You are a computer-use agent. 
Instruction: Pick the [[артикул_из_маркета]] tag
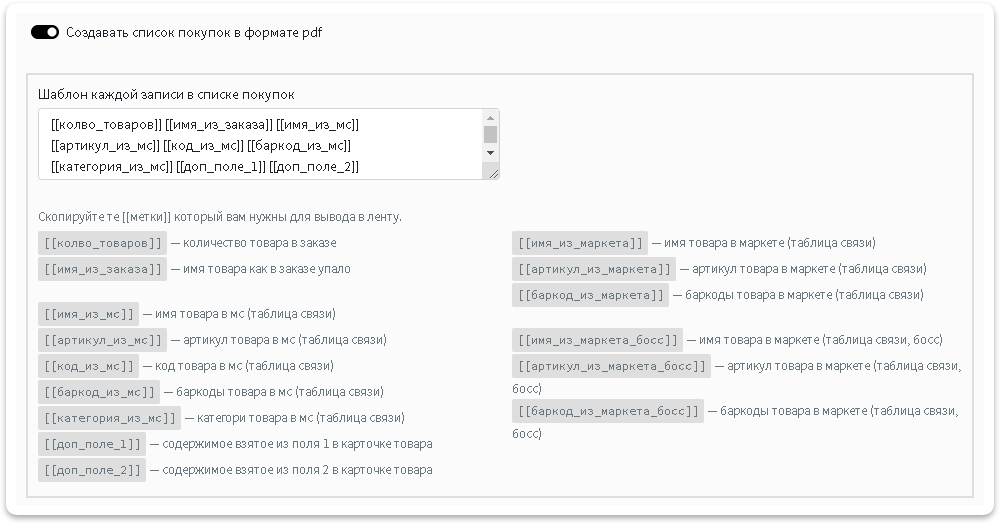click(x=594, y=269)
